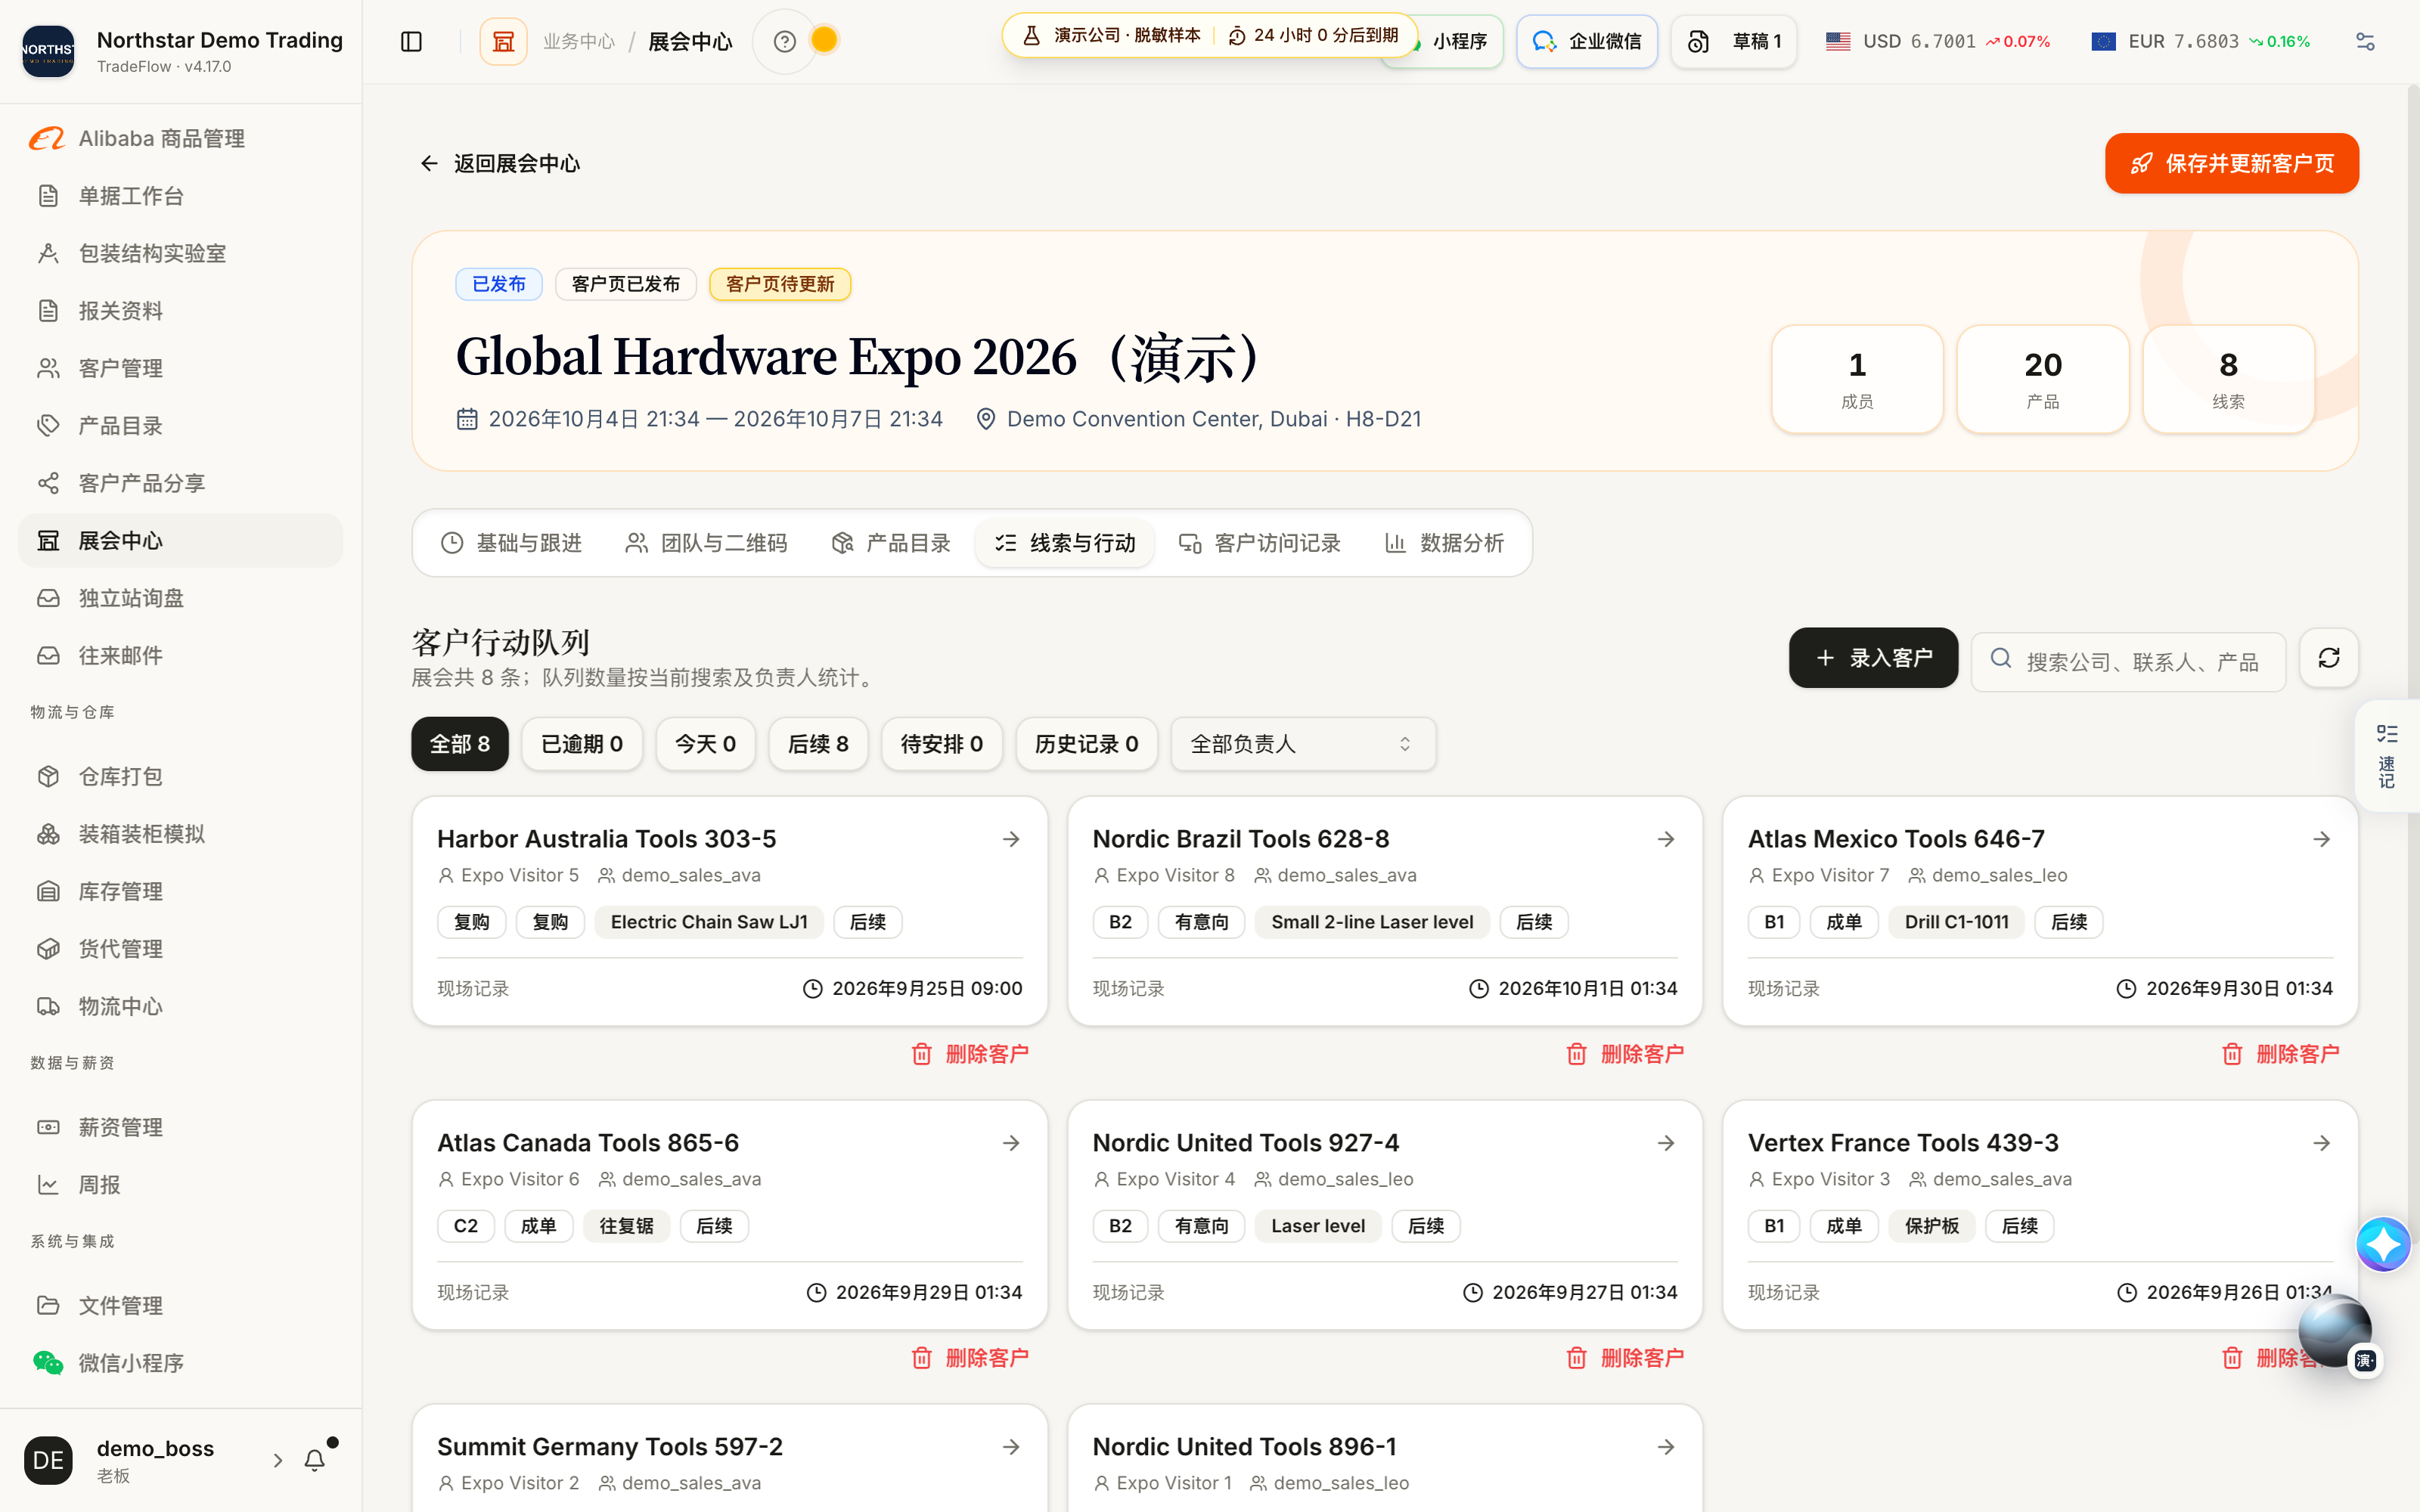Open 企业微信 in top bar
The image size is (2420, 1512).
click(x=1587, y=41)
